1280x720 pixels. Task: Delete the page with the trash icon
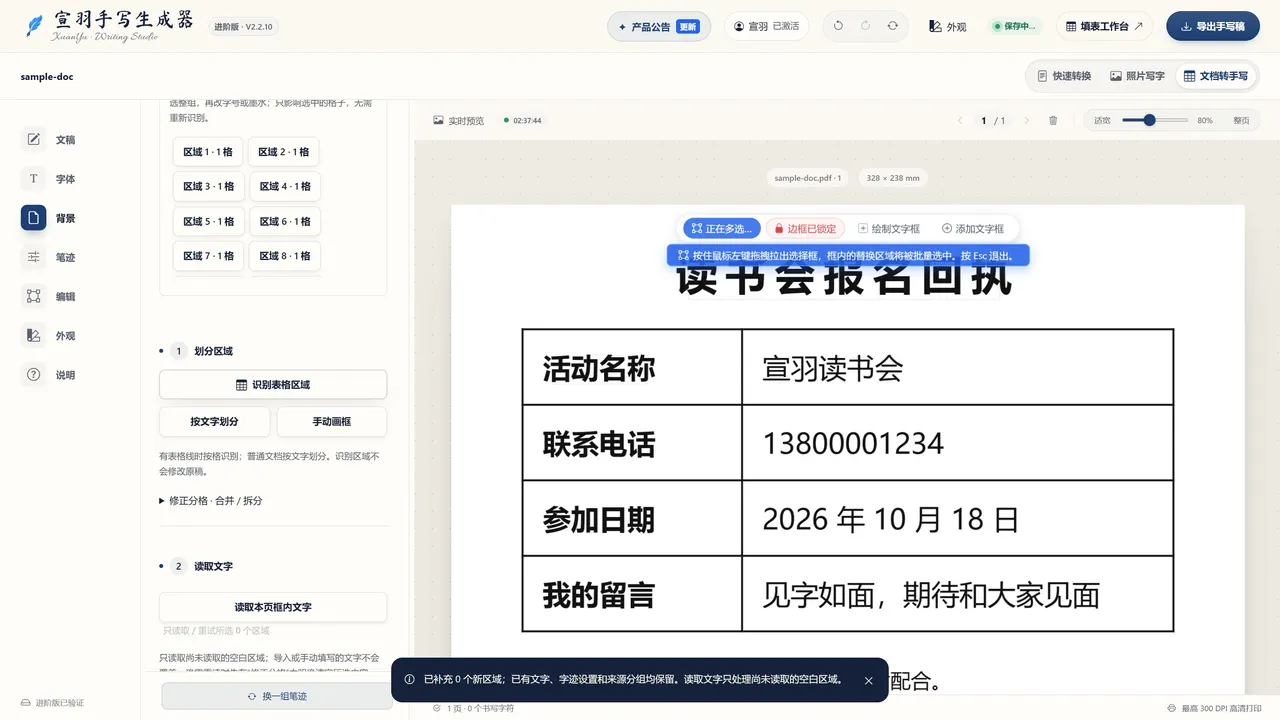click(1053, 120)
